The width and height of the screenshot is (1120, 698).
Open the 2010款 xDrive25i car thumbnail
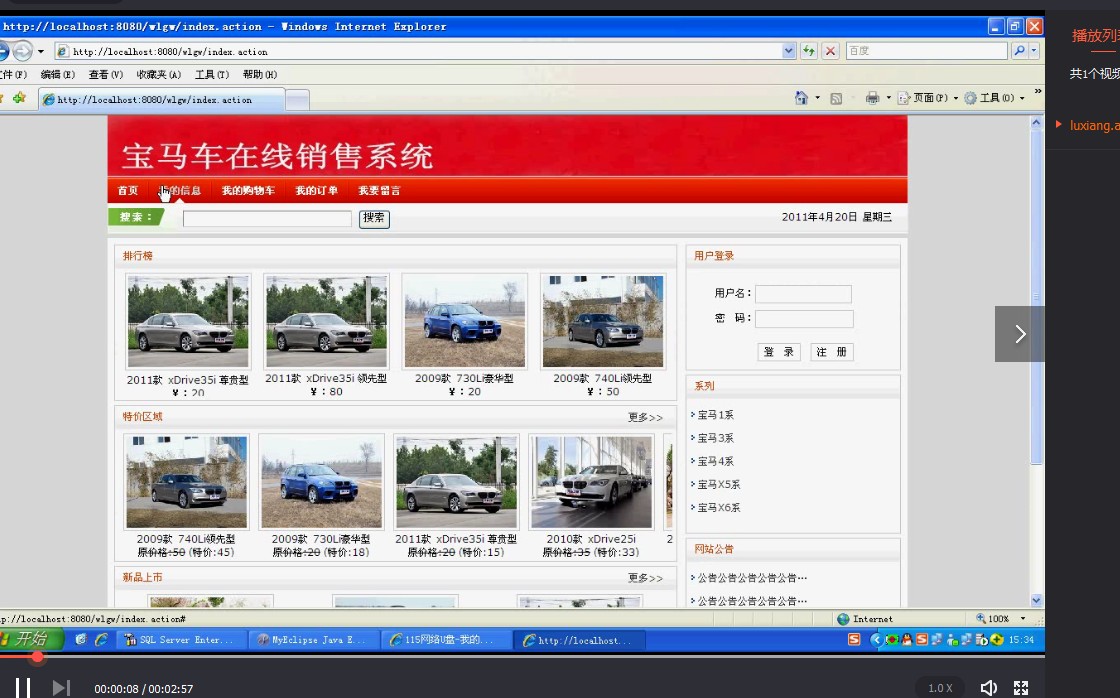[x=591, y=482]
